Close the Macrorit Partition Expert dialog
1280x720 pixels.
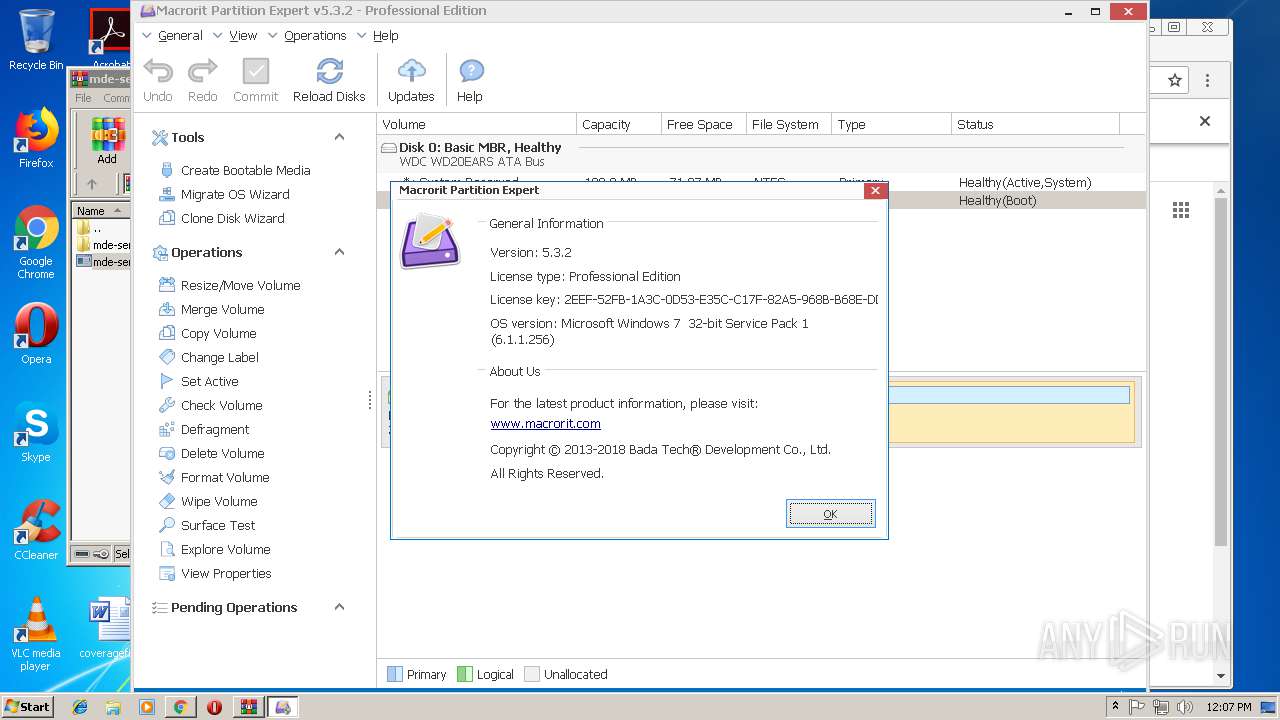875,190
